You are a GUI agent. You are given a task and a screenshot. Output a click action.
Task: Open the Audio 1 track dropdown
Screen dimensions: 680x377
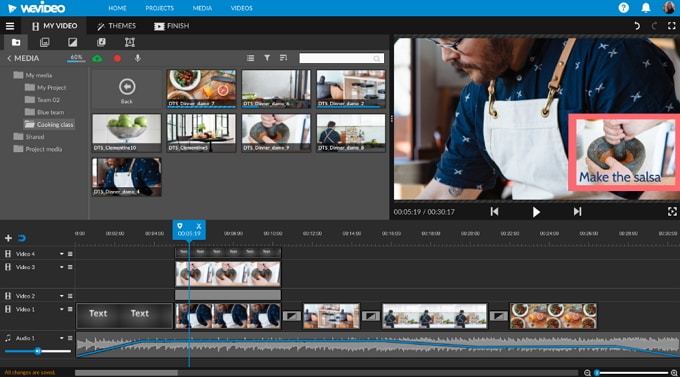(x=62, y=338)
